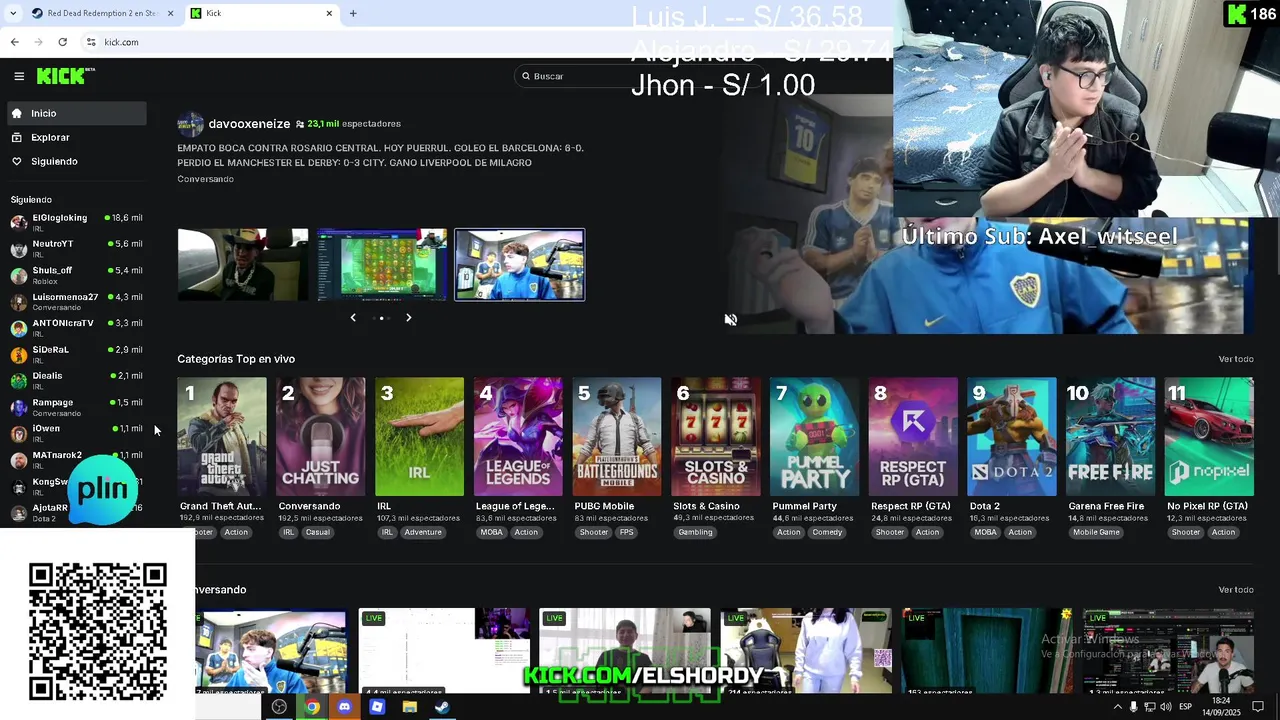Unmute the featured stream preview
1280x720 pixels.
point(731,320)
